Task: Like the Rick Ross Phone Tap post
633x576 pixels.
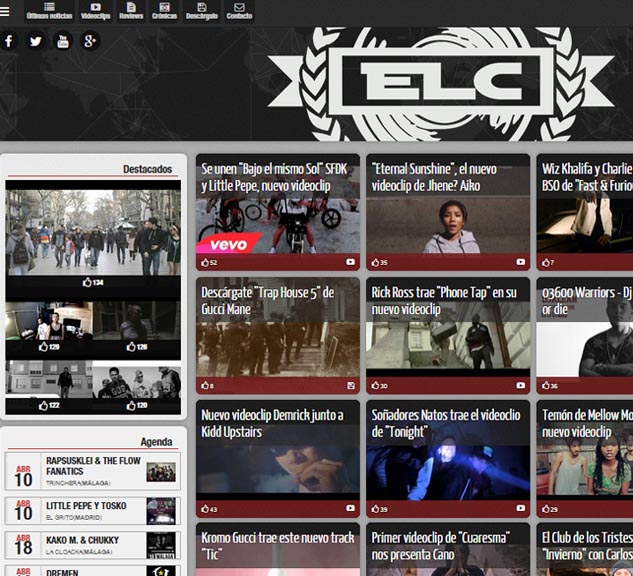Action: click(x=379, y=385)
